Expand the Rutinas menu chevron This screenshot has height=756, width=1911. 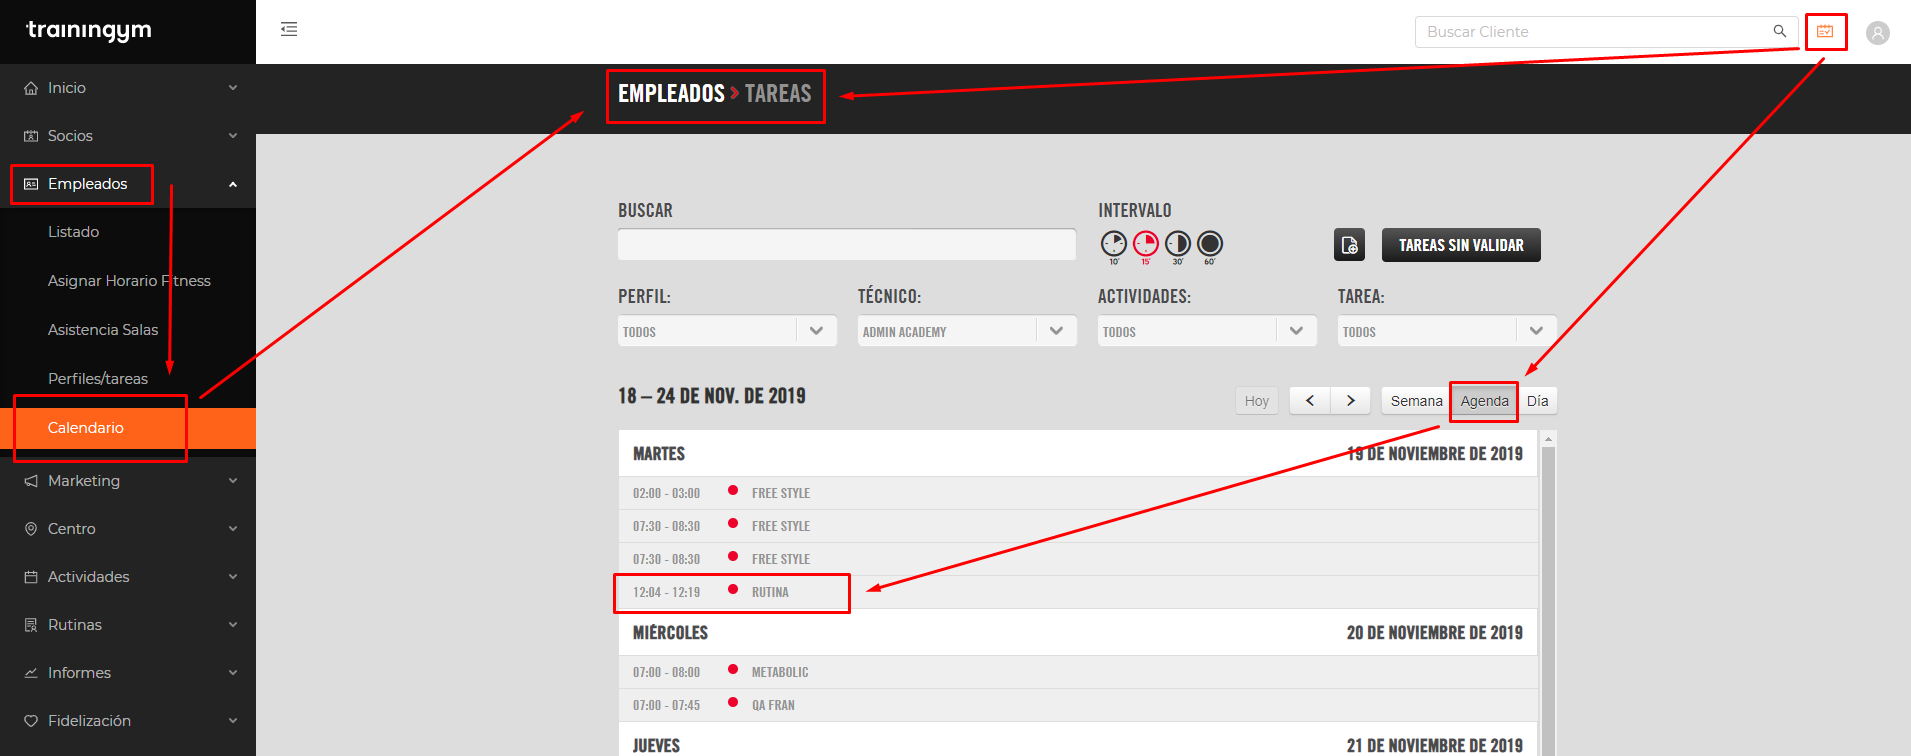(233, 625)
